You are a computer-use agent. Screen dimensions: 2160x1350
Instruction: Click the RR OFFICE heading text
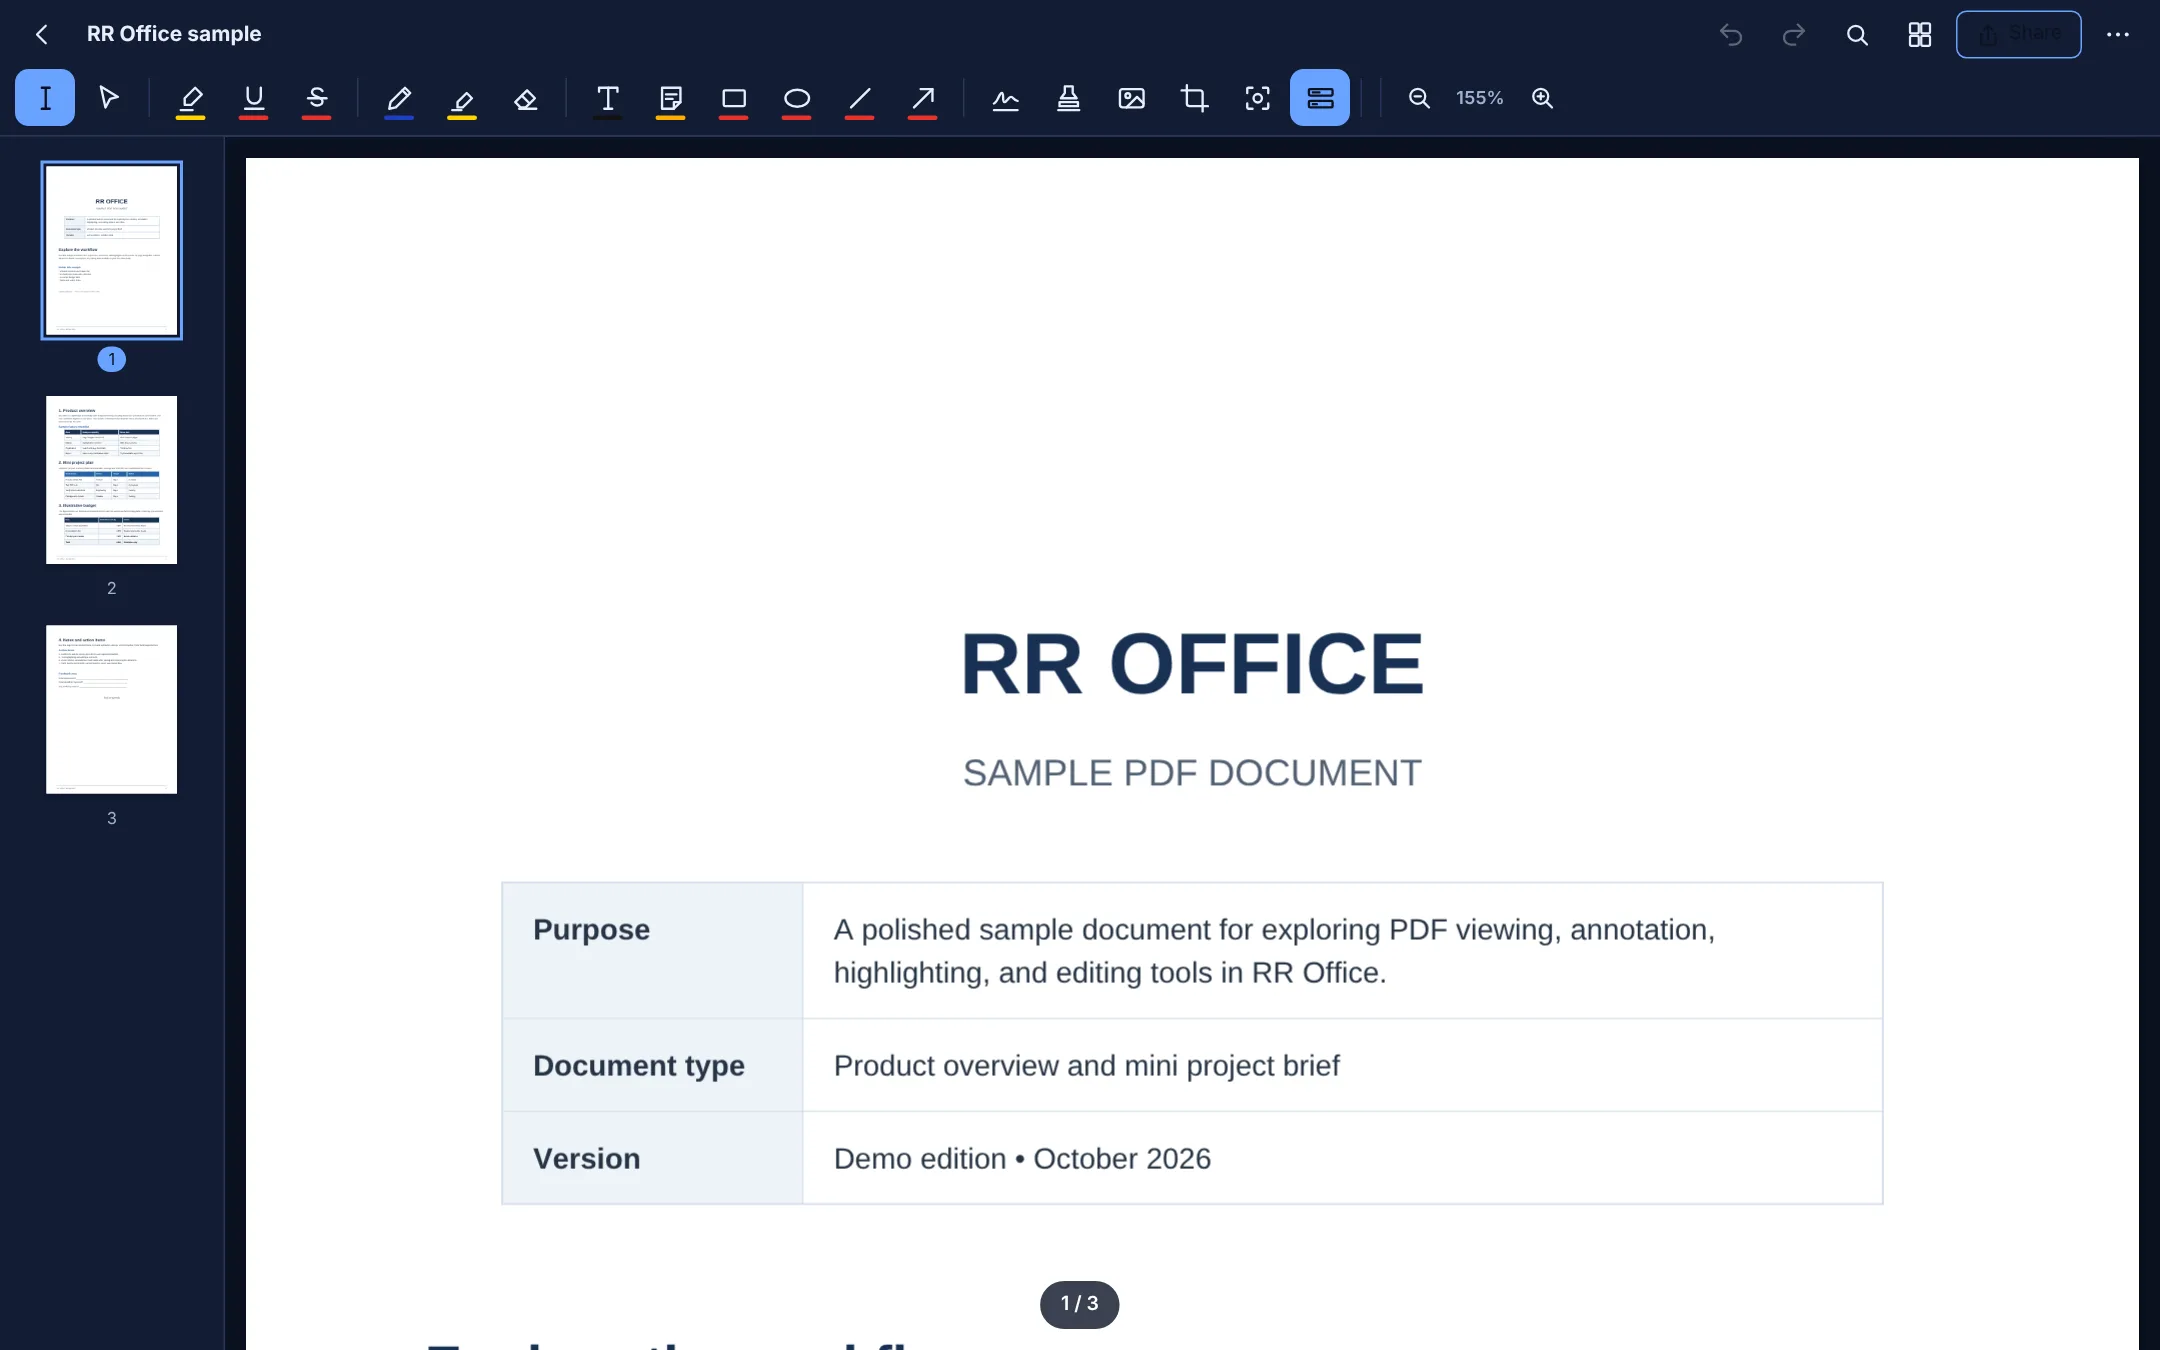pyautogui.click(x=1192, y=664)
